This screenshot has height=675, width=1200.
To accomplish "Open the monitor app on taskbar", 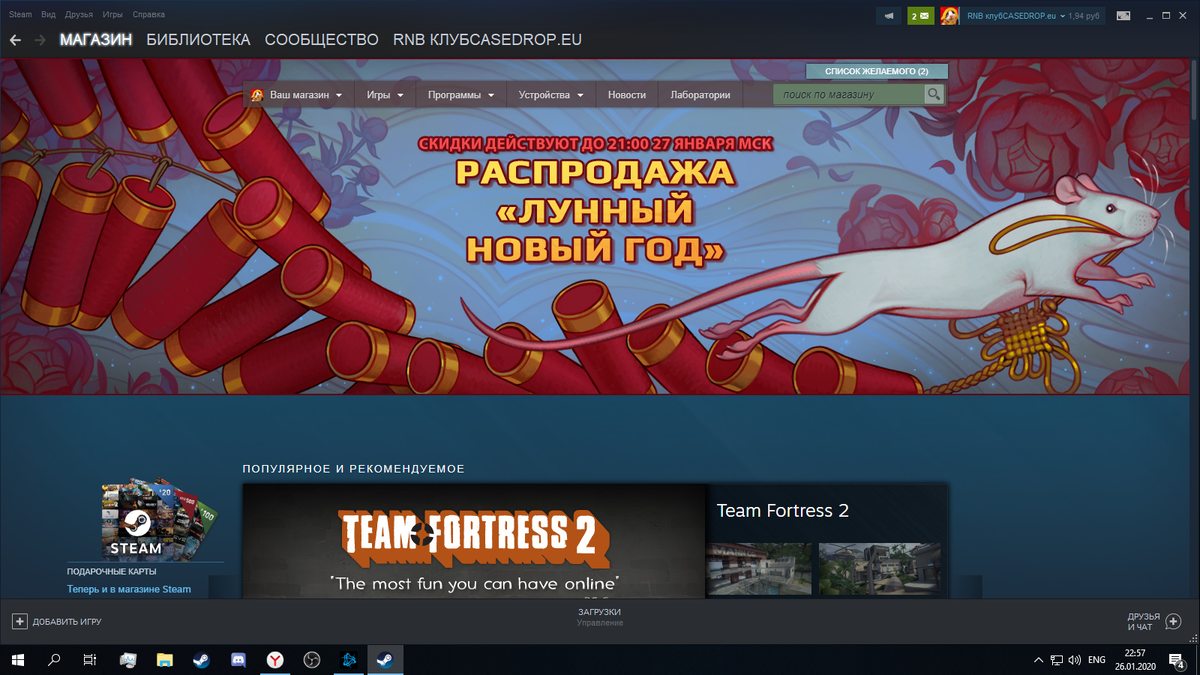I will [x=127, y=660].
